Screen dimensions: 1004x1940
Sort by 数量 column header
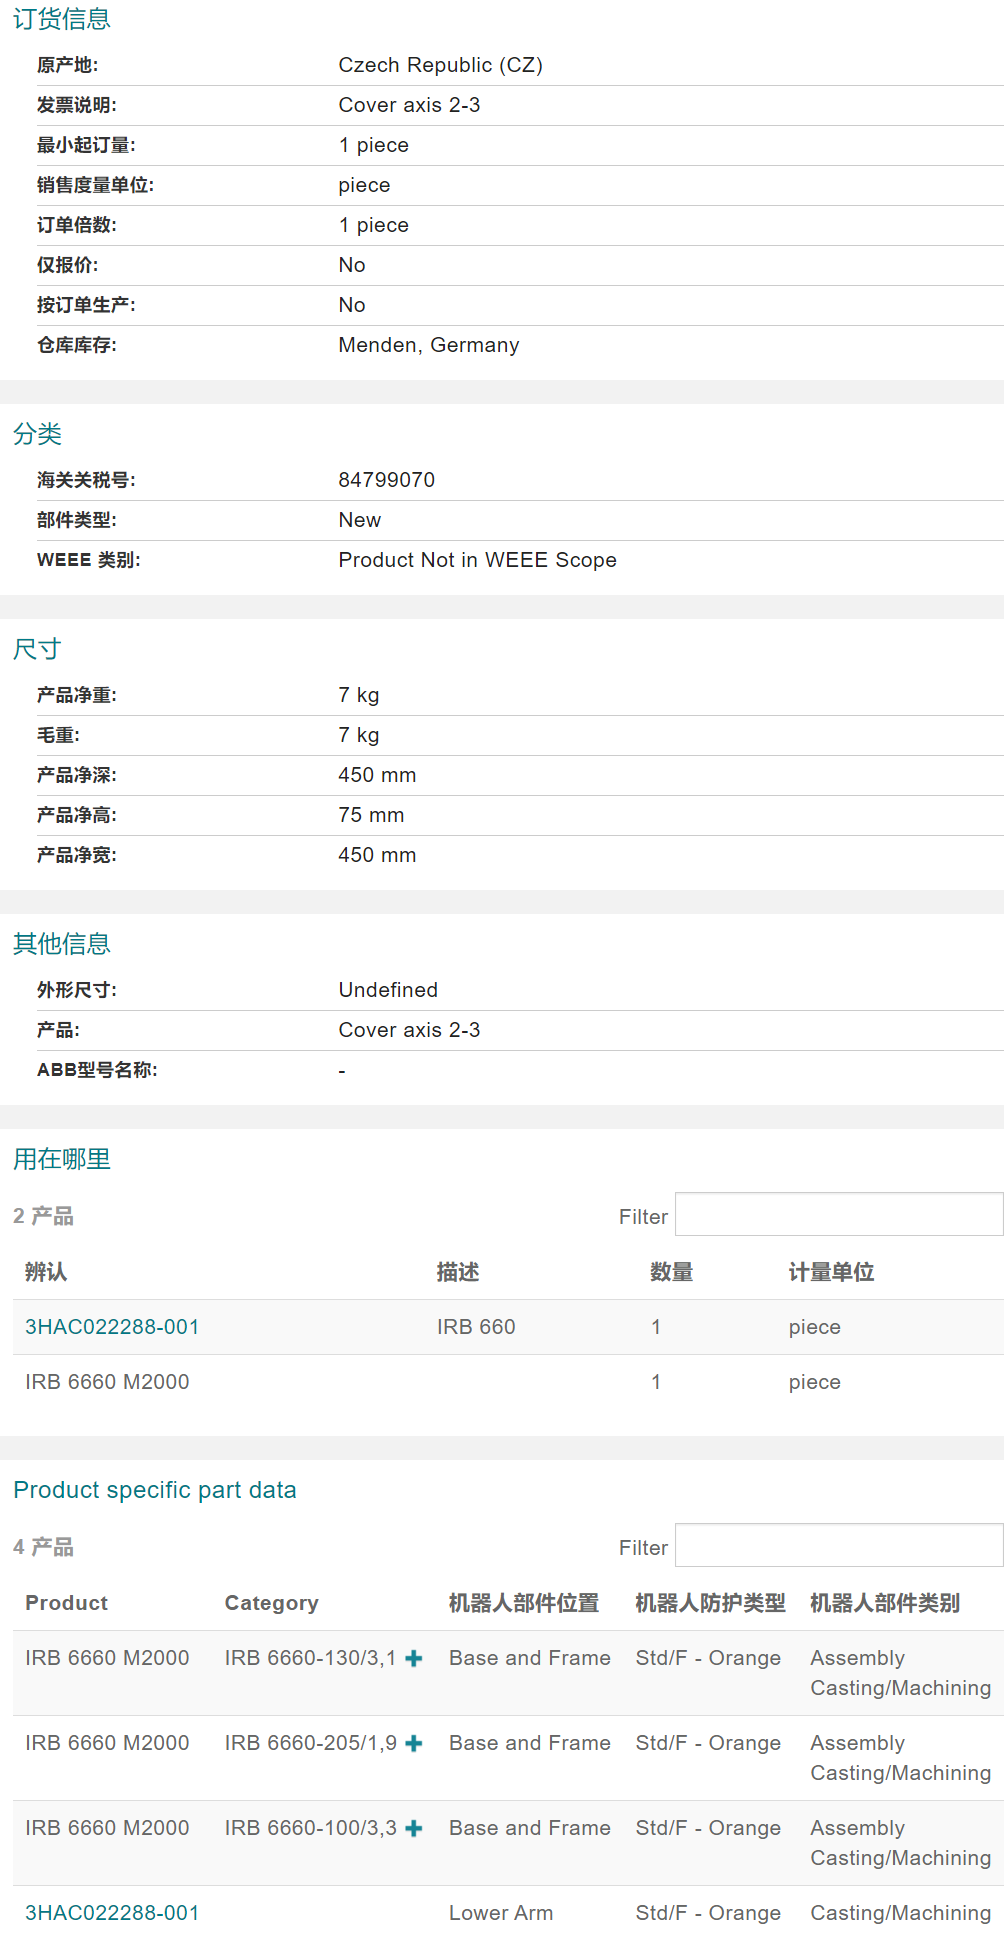click(x=671, y=1272)
